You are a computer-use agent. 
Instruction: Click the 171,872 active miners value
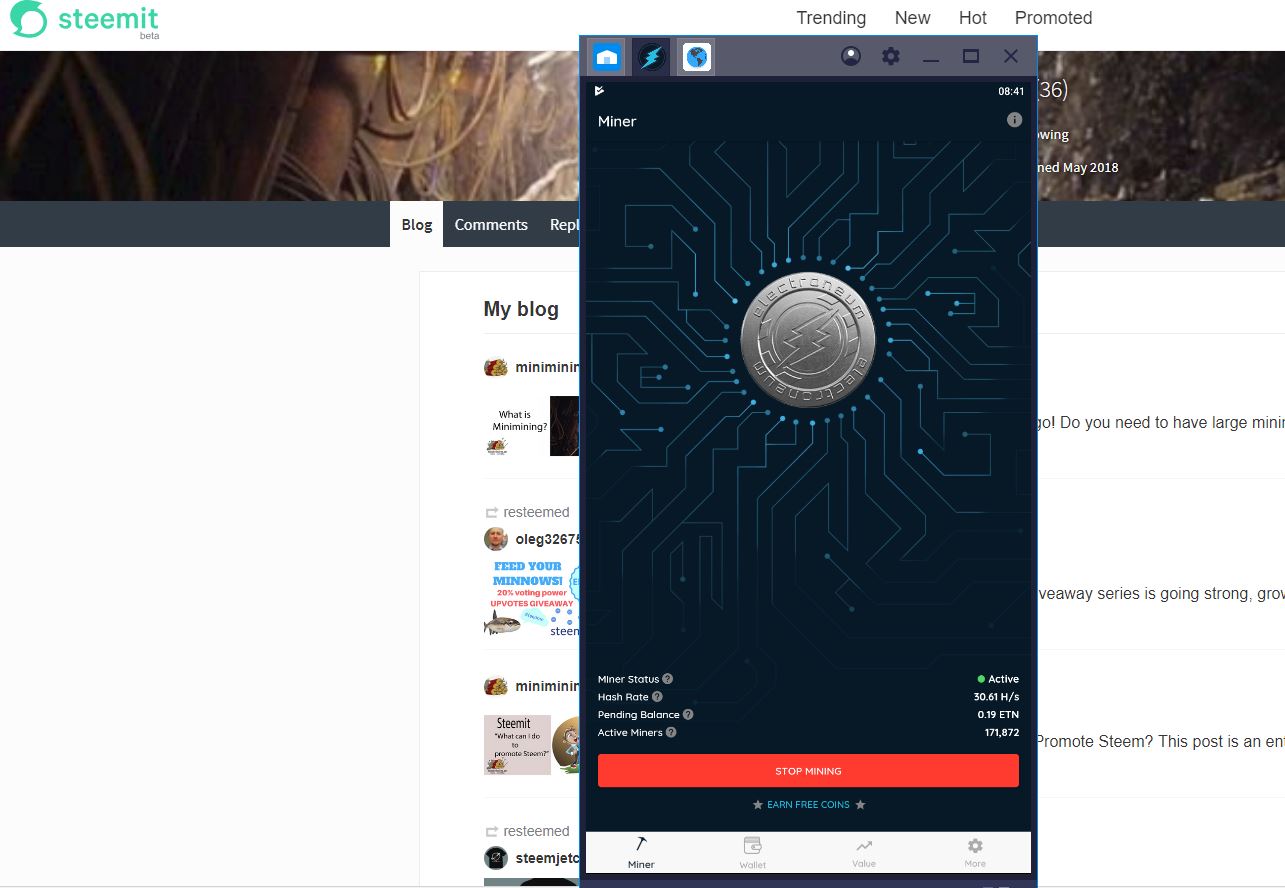[1002, 733]
